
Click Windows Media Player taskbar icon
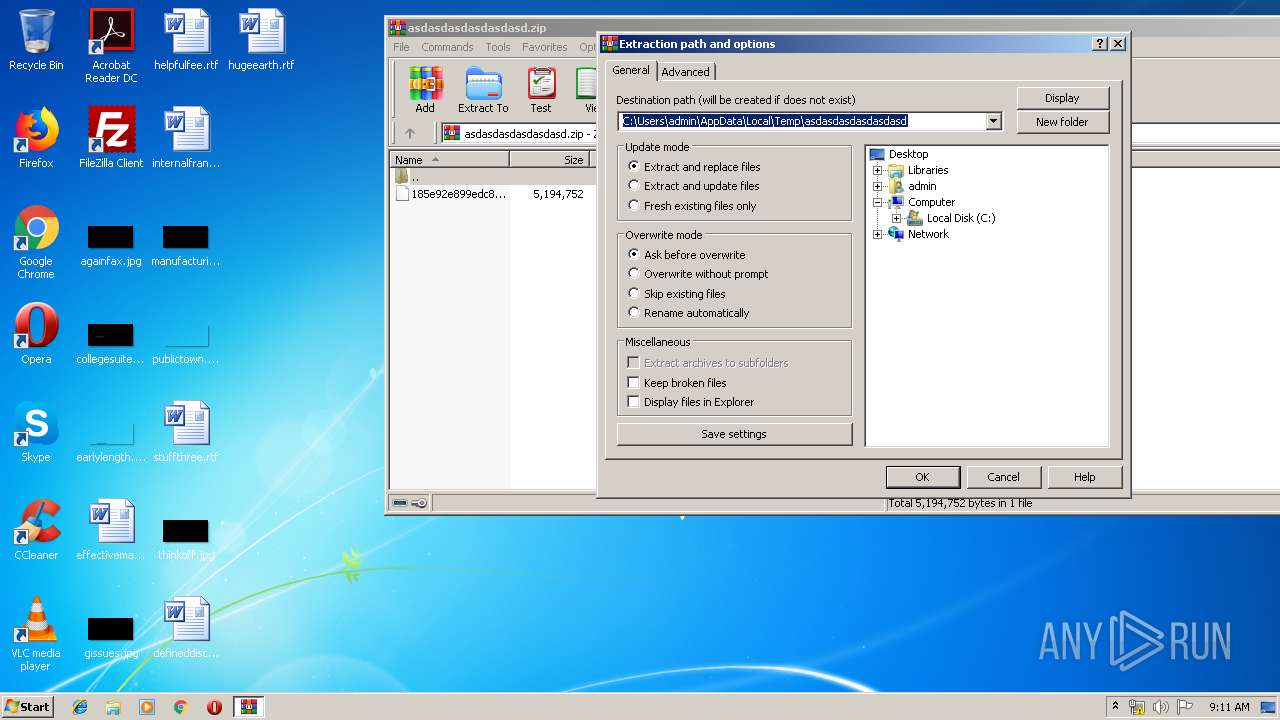pos(147,707)
